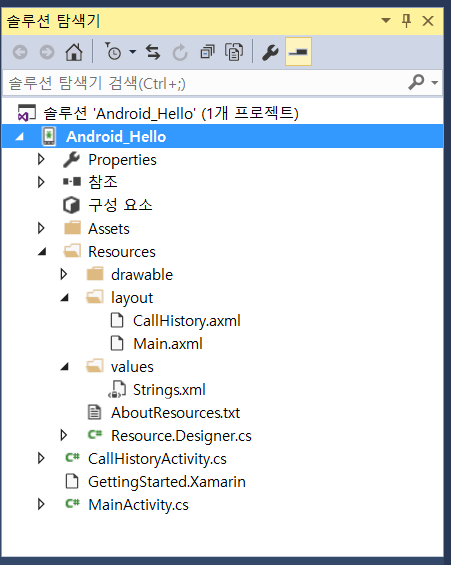Toggle the Auto Hide pin icon
Viewport: 451px width, 565px height.
tap(406, 21)
